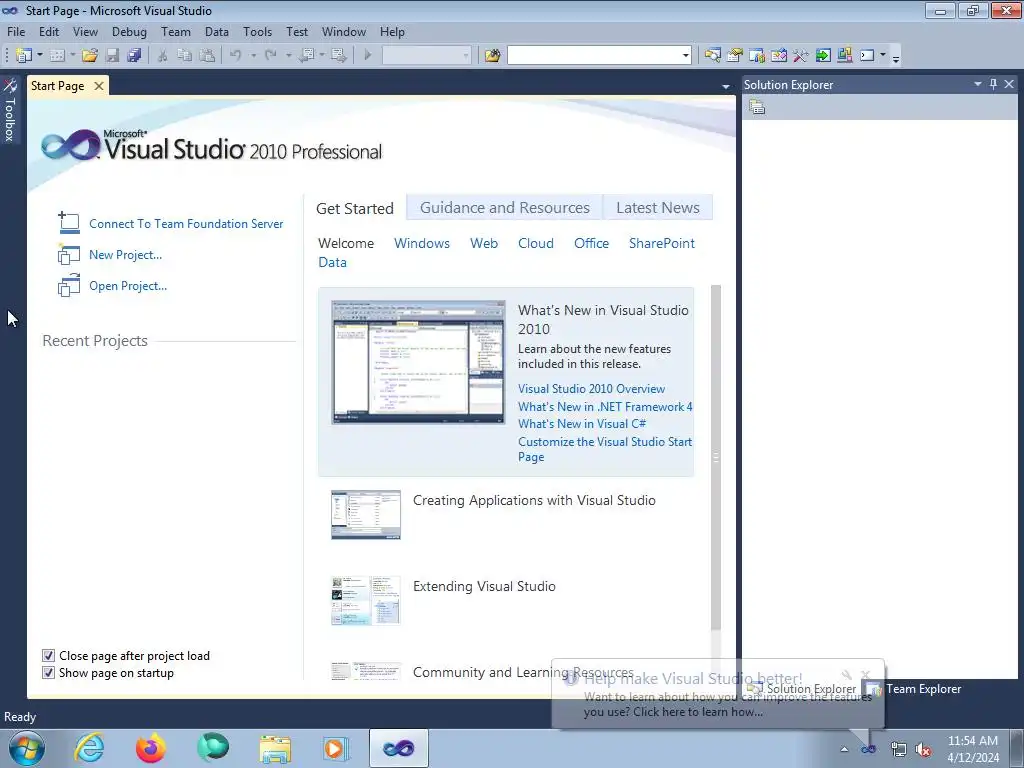Screen dimensions: 1024x768
Task: Open the other windows dropdown arrow
Action: (883, 56)
